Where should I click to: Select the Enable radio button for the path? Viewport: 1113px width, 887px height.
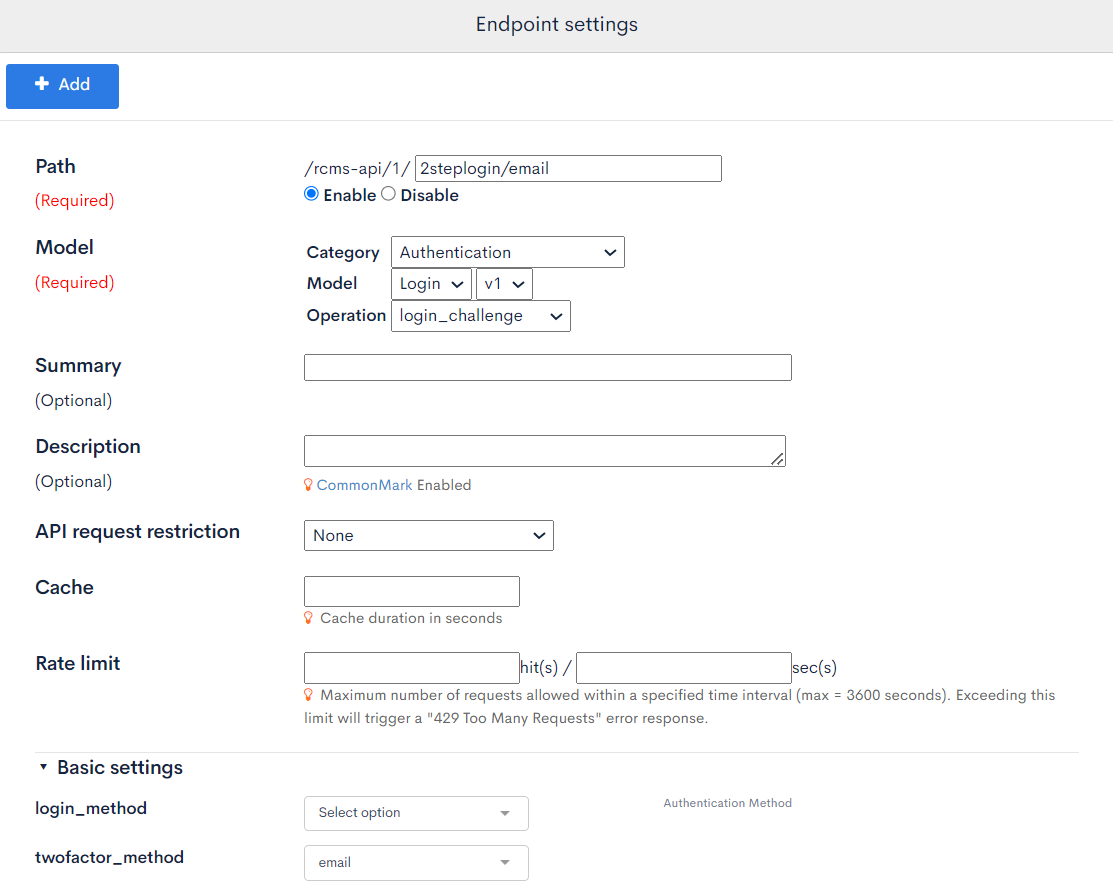click(311, 193)
